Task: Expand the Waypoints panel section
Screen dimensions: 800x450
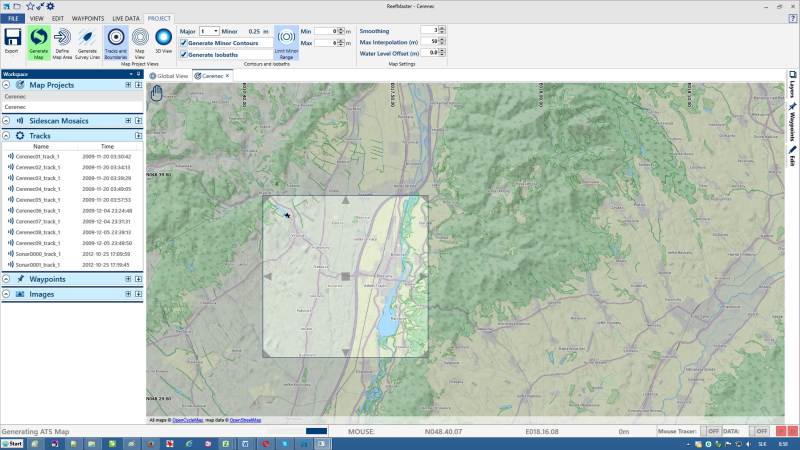Action: [x=7, y=279]
